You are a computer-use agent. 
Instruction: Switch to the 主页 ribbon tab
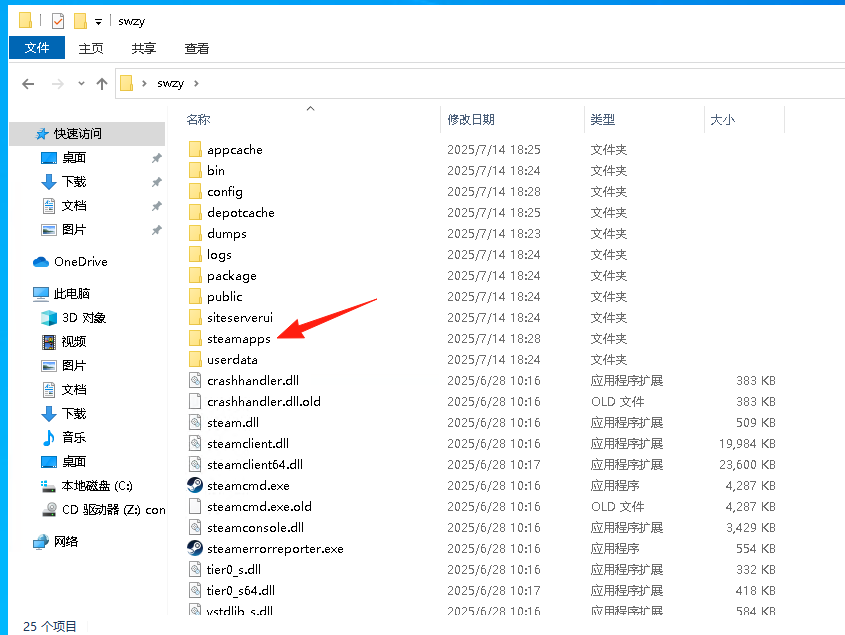point(91,49)
